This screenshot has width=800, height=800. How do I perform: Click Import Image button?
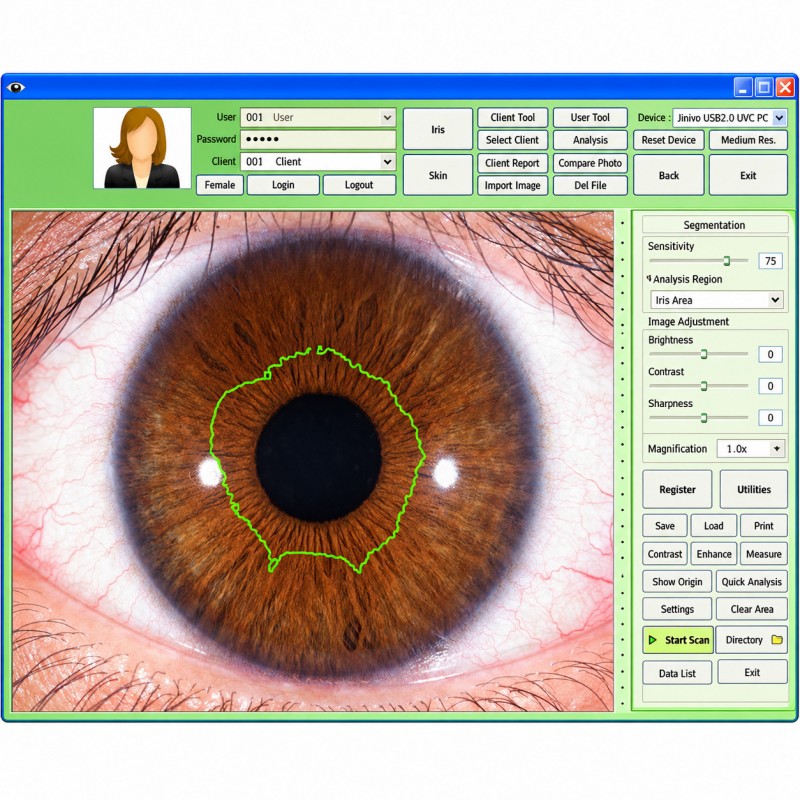pyautogui.click(x=513, y=185)
